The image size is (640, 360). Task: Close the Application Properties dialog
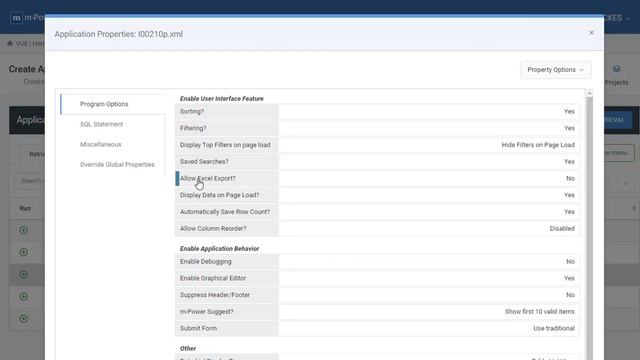click(591, 33)
